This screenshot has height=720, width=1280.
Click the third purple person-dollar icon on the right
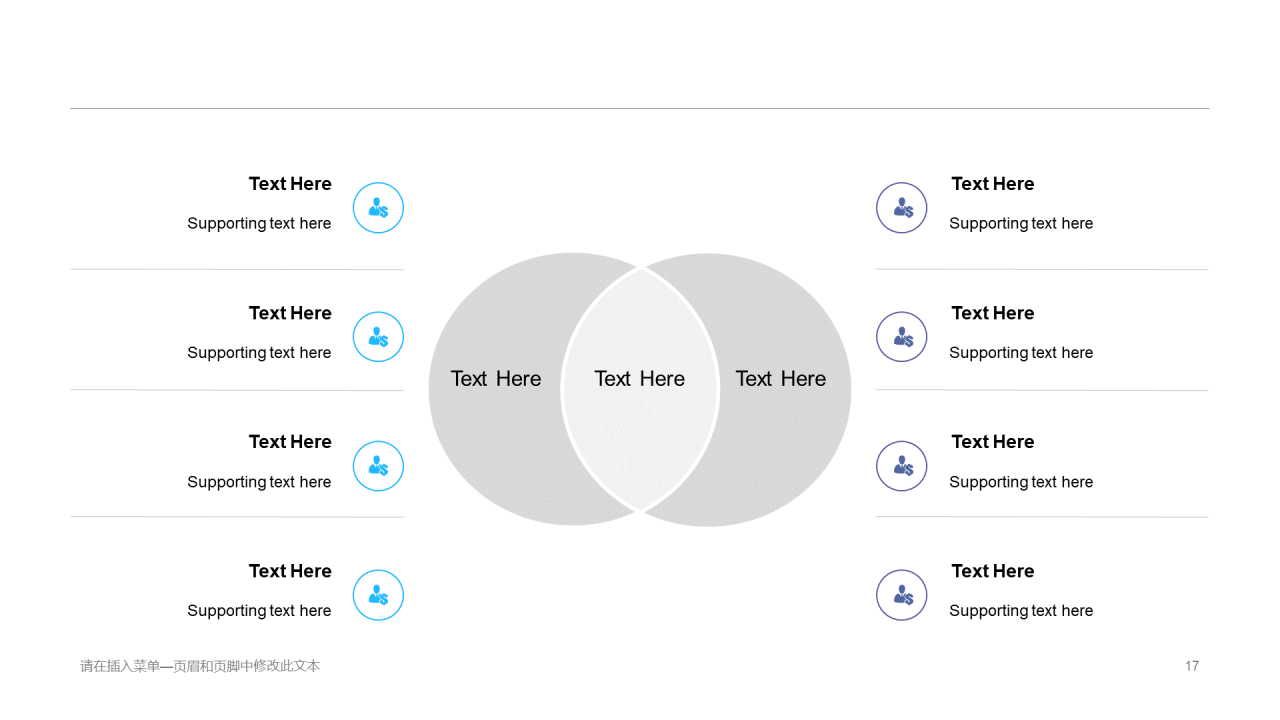click(902, 466)
